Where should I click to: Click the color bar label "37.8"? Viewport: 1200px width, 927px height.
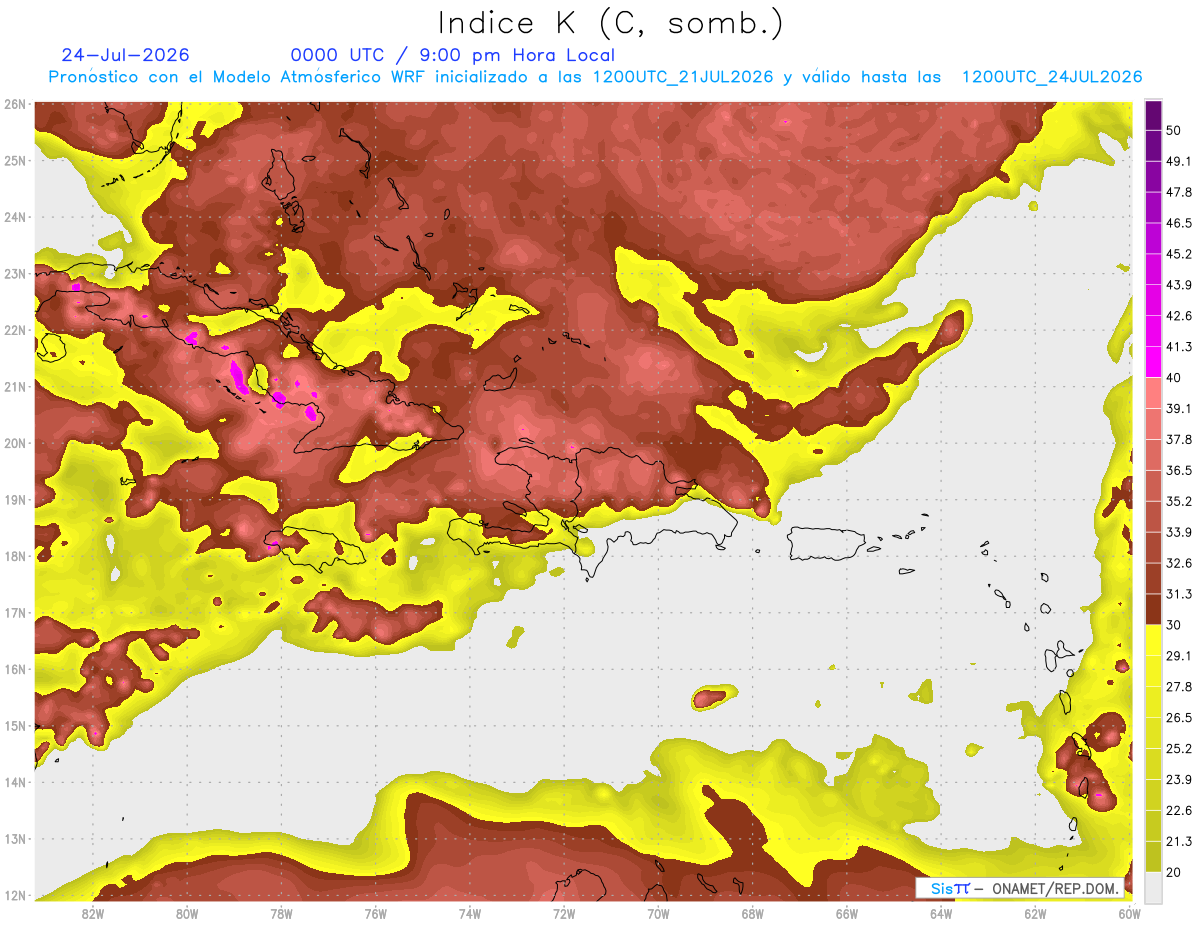1179,439
